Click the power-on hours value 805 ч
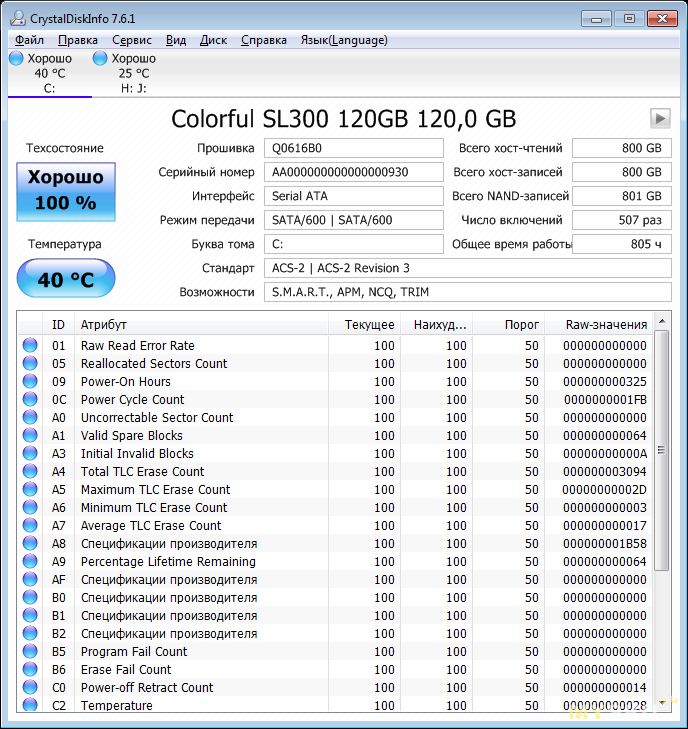Screen dimensions: 688x729 pos(622,244)
